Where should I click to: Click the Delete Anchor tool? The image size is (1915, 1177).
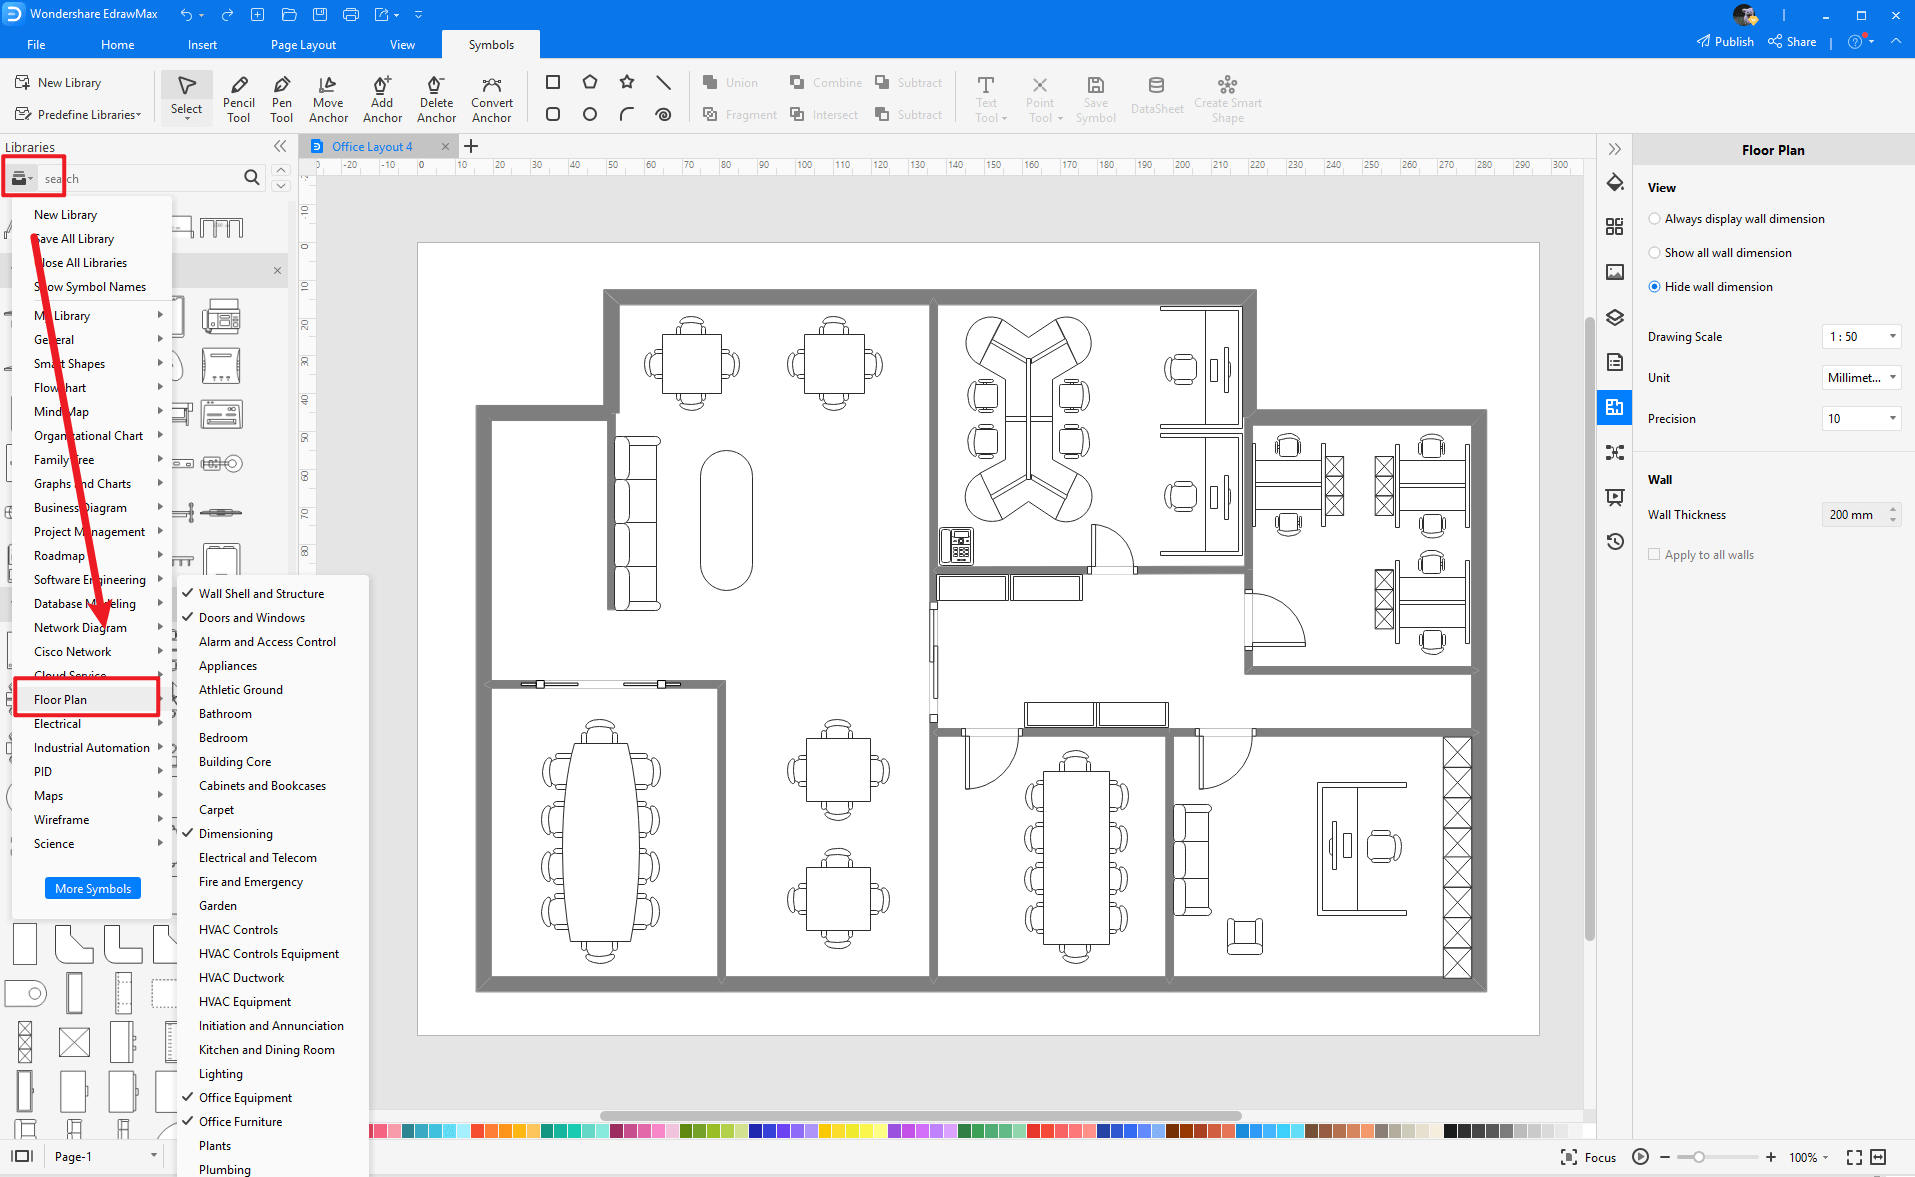click(x=436, y=98)
